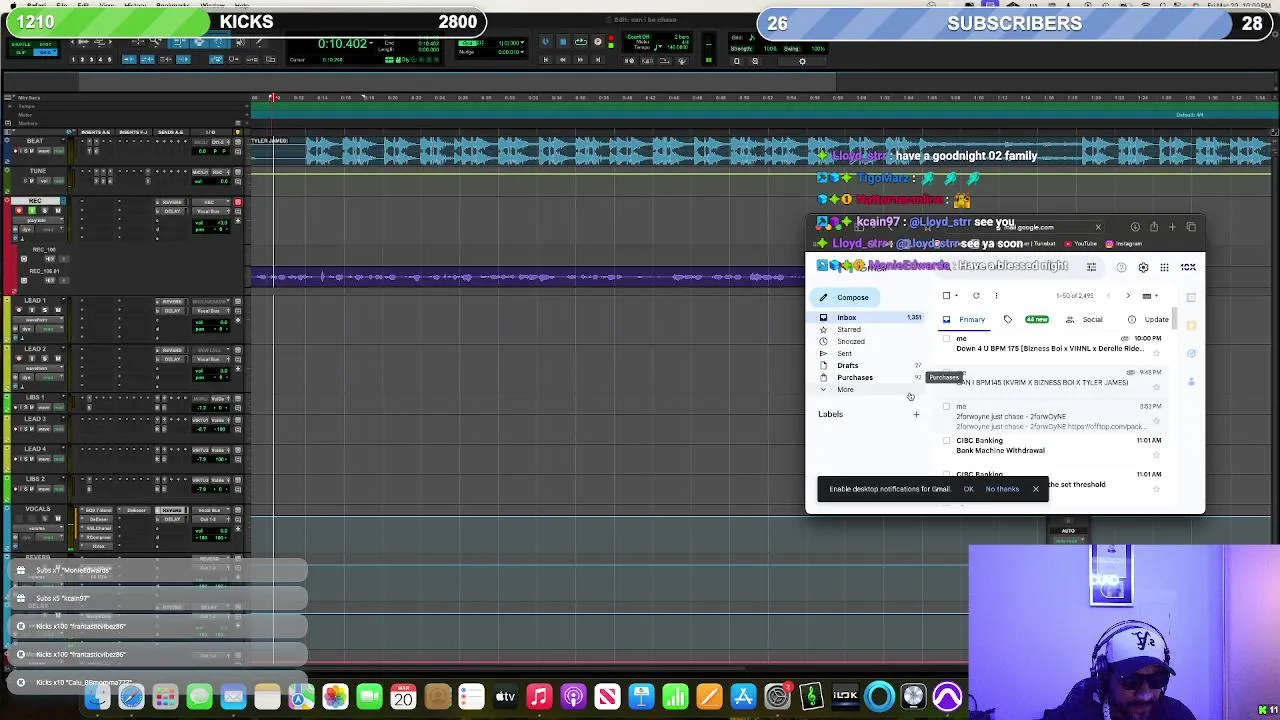Viewport: 1280px width, 720px height.
Task: Open Vocal Bus output selector on REC track
Action: [x=209, y=213]
